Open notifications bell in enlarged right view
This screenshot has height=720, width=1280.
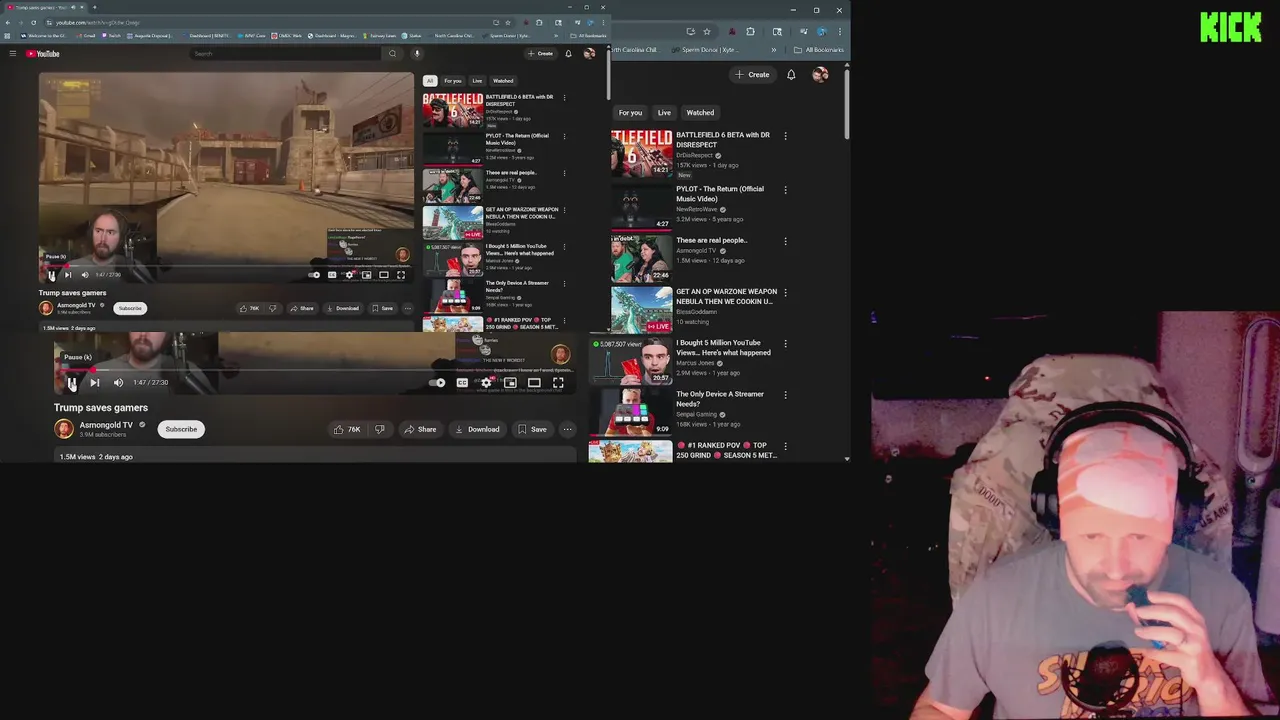[791, 75]
